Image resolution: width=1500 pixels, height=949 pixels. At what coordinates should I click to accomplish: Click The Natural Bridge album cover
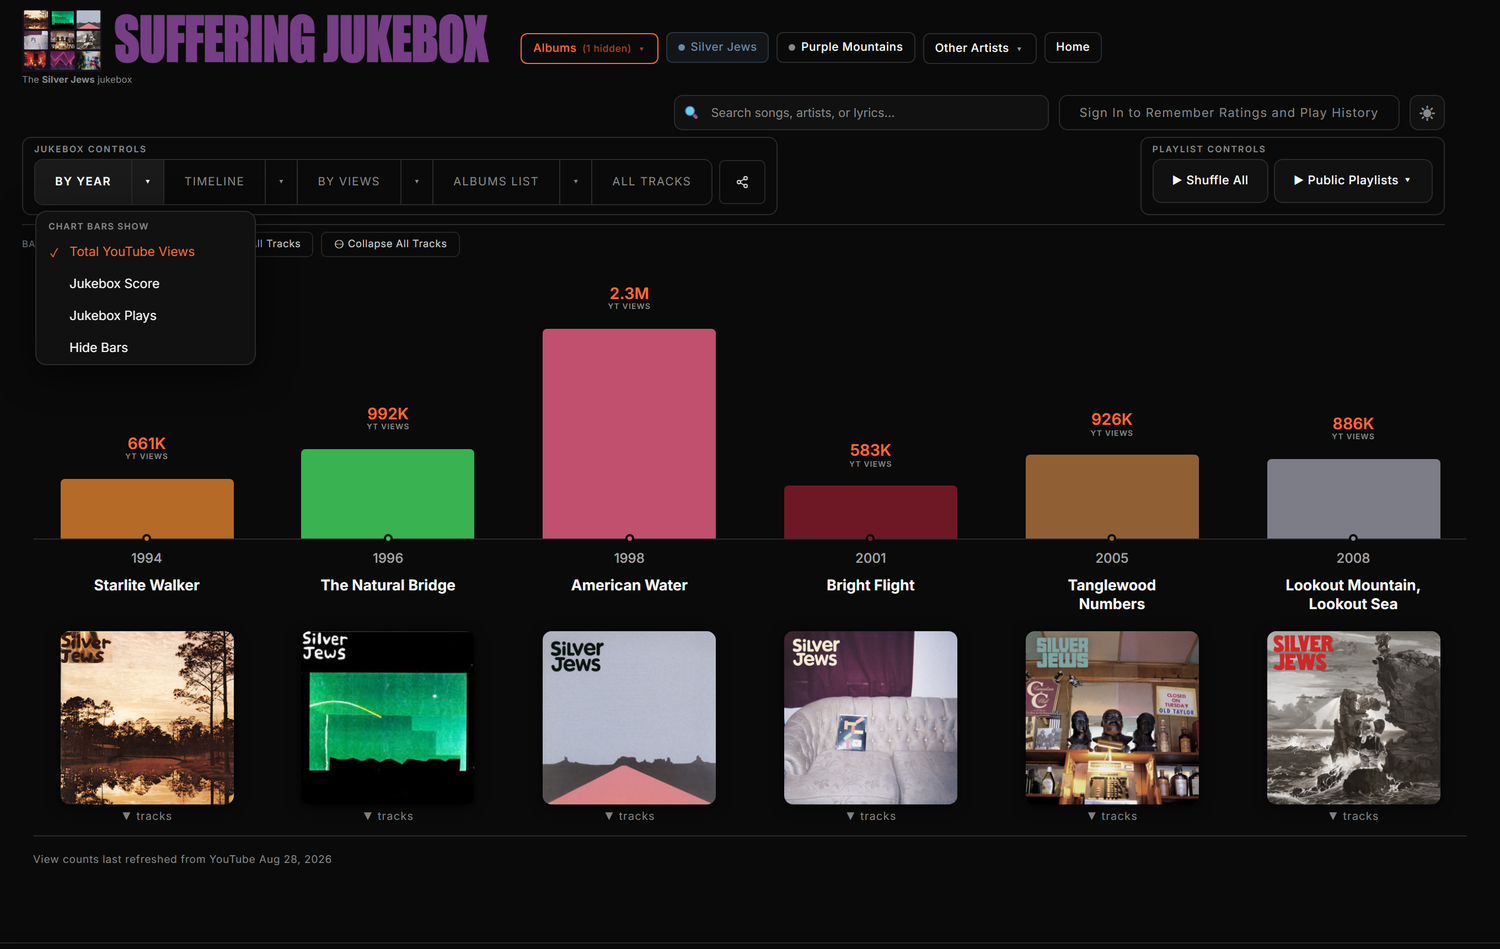[x=388, y=718]
